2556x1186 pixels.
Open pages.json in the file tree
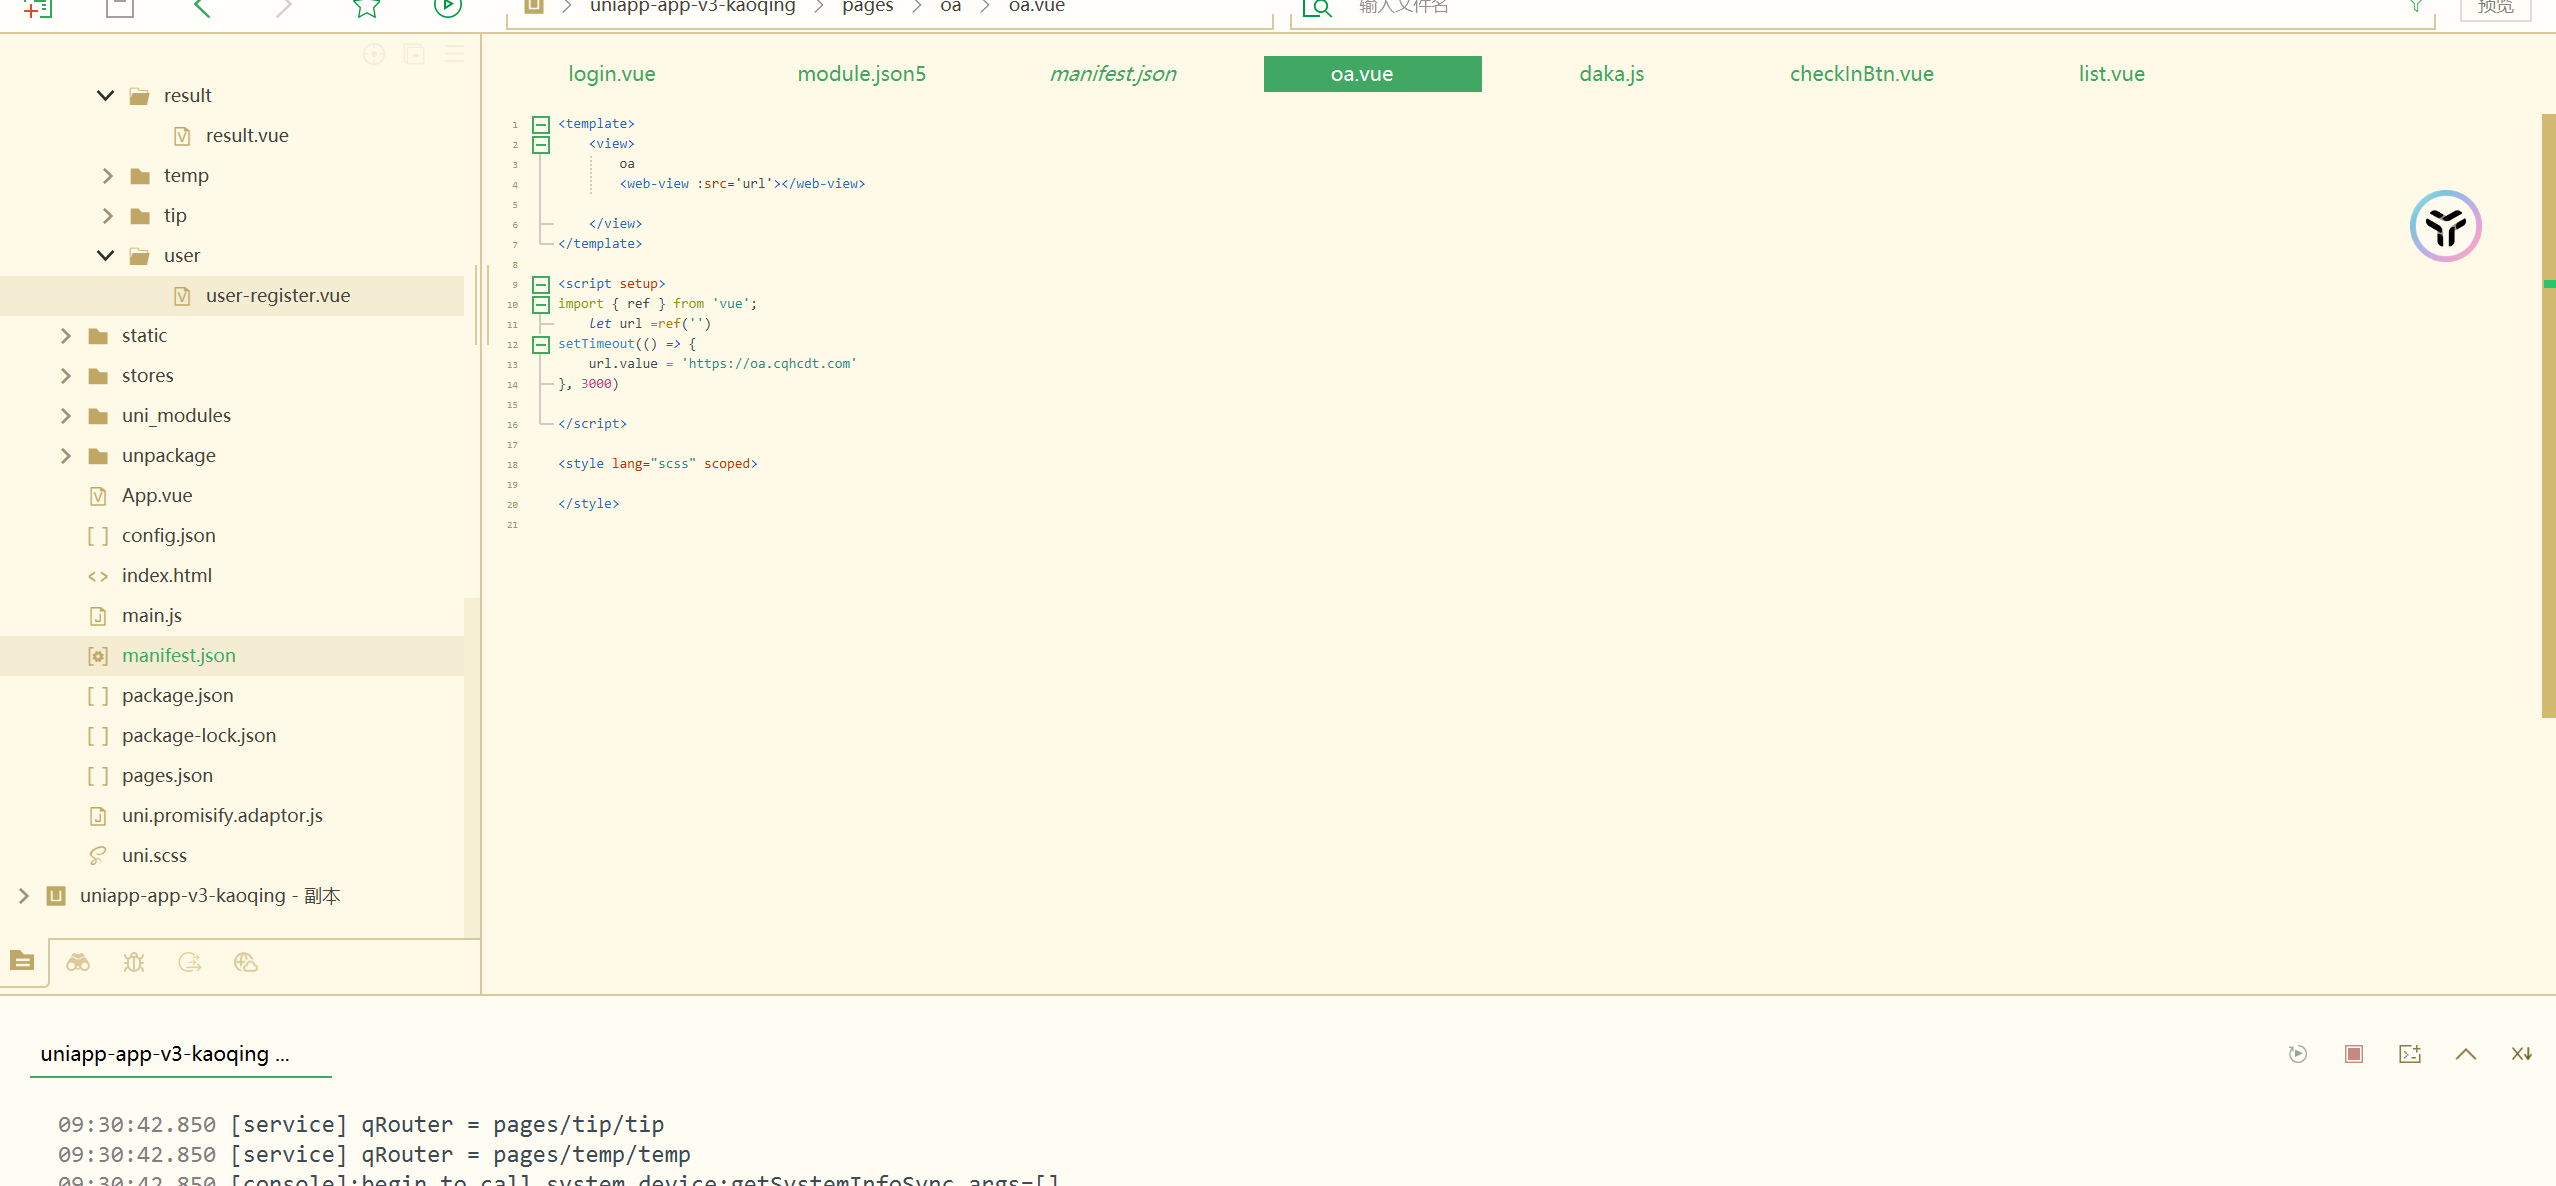click(x=167, y=776)
